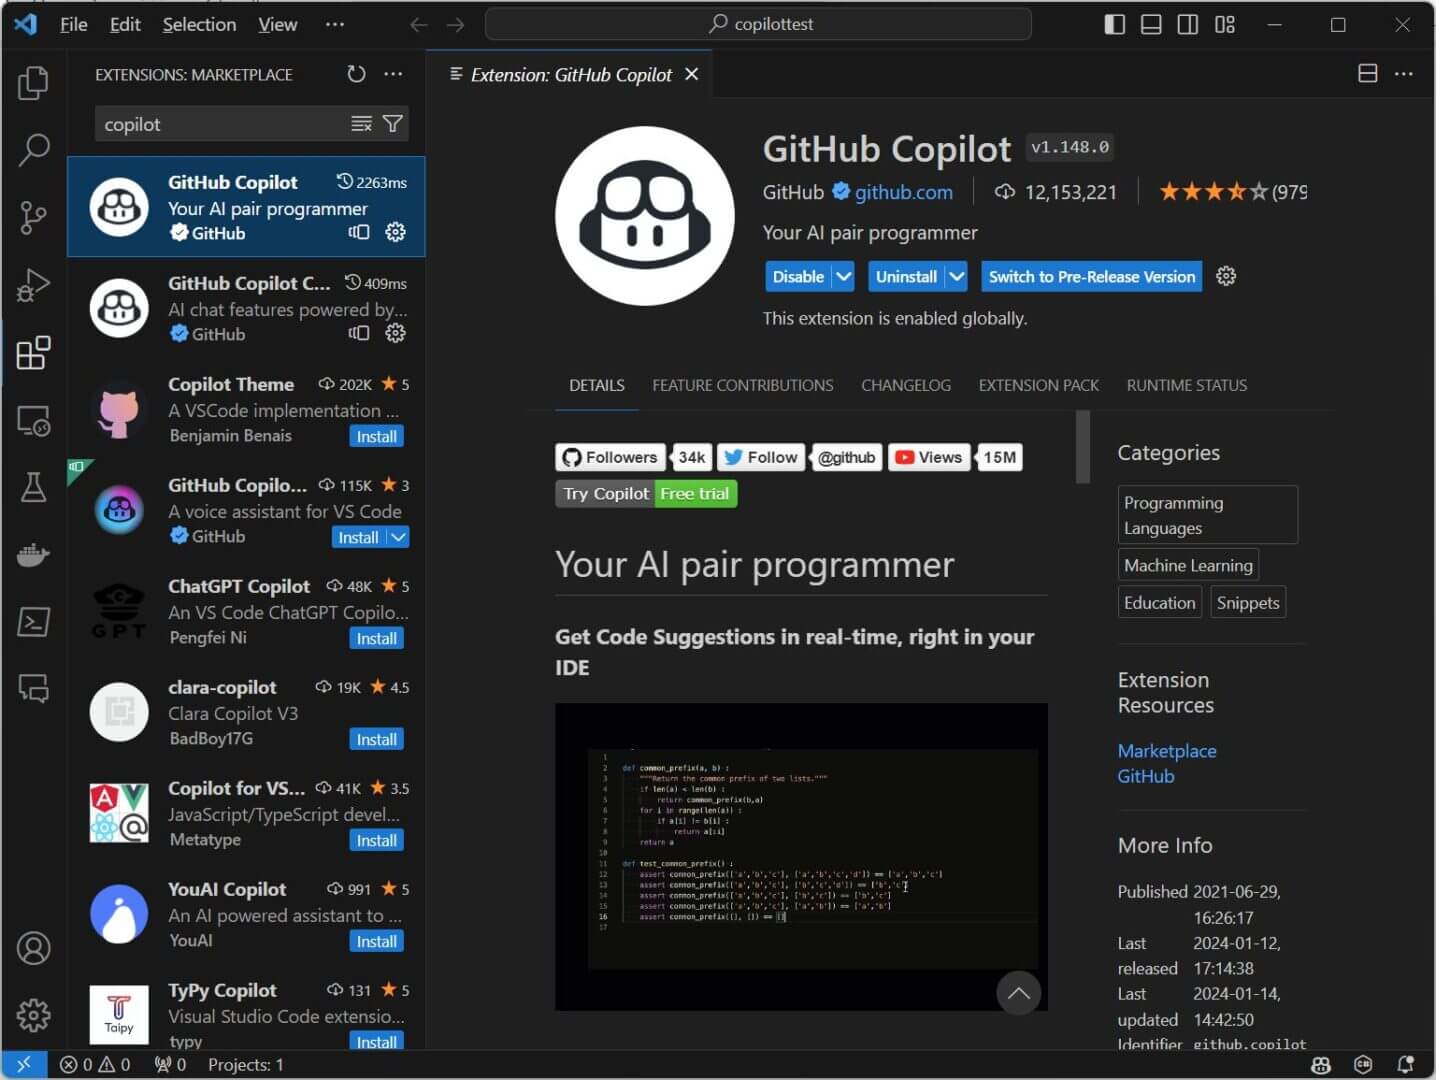Switch to the CHANGELOG tab

(905, 385)
